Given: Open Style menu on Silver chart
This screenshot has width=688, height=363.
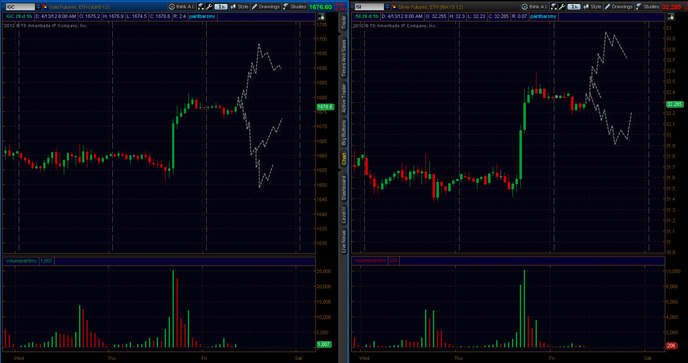Looking at the screenshot, I should point(593,7).
